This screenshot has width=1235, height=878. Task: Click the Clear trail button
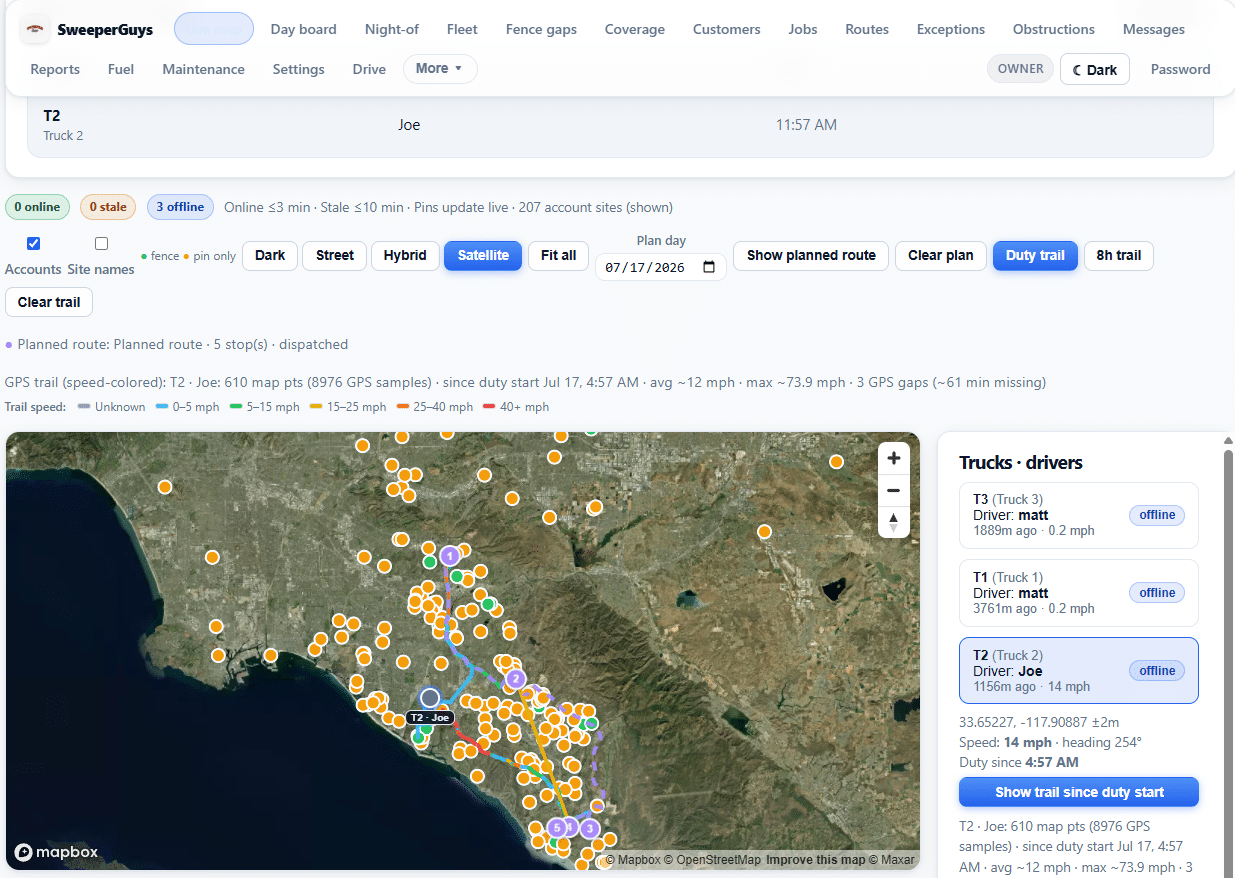point(49,302)
